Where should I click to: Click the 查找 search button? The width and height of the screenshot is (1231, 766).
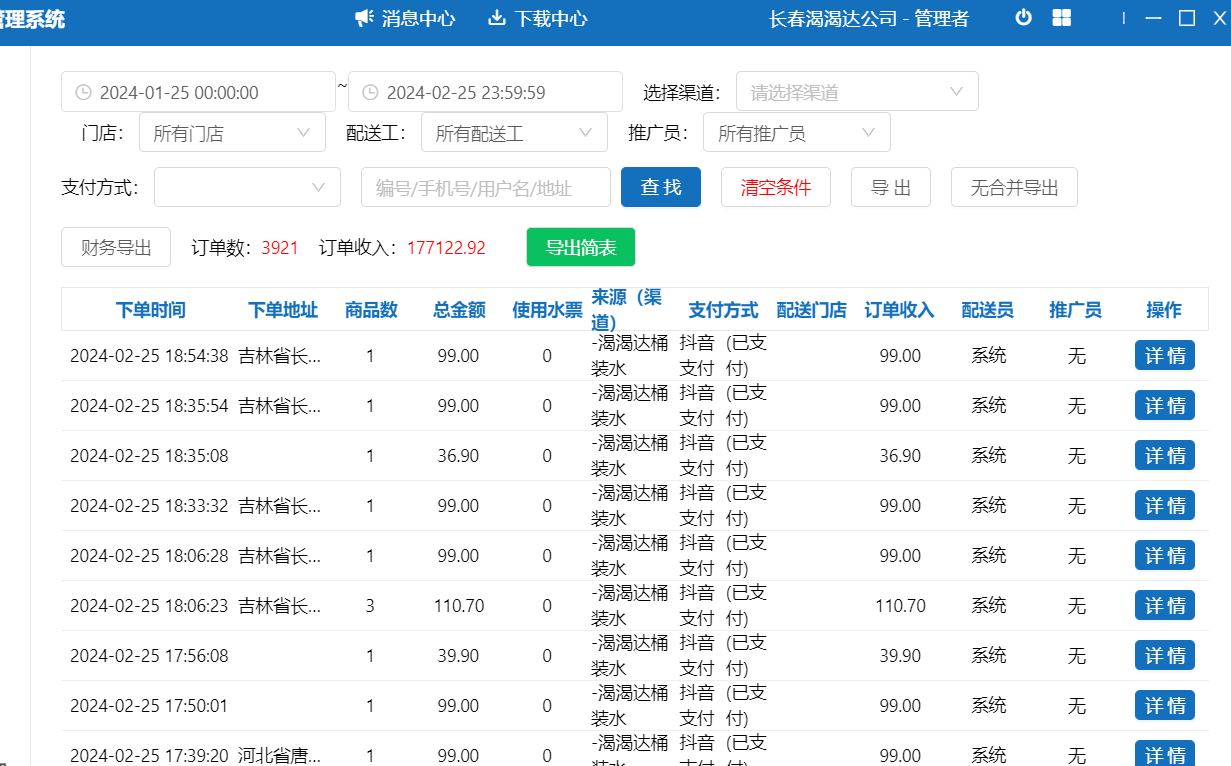660,187
